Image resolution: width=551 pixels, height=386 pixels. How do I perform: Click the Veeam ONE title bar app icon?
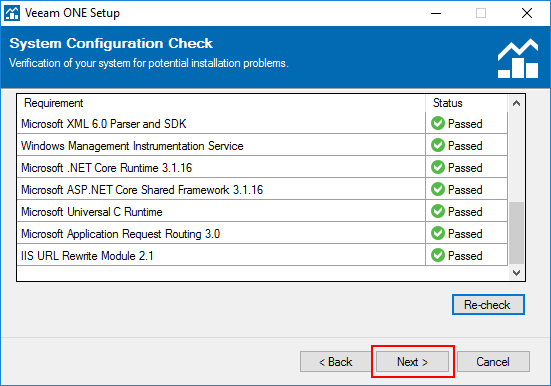[12, 13]
